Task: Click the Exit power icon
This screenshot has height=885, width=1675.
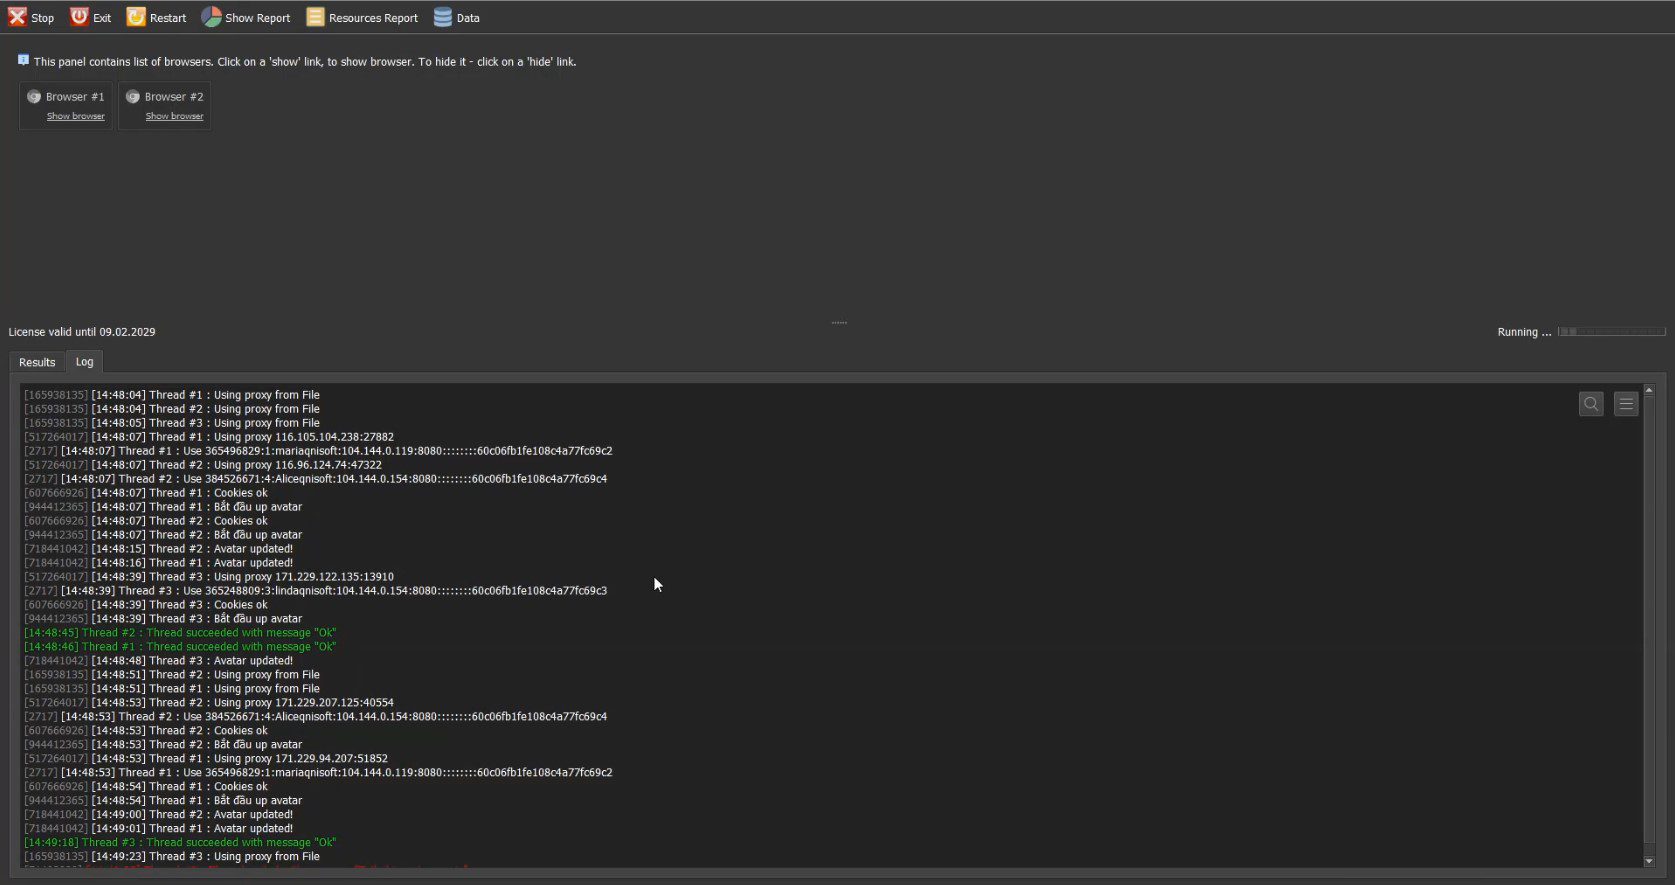Action: [79, 17]
